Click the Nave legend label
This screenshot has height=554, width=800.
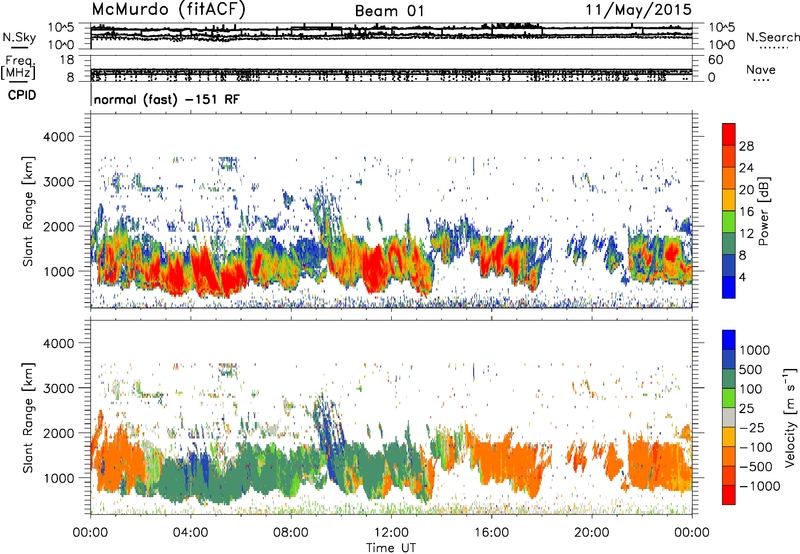pos(761,69)
